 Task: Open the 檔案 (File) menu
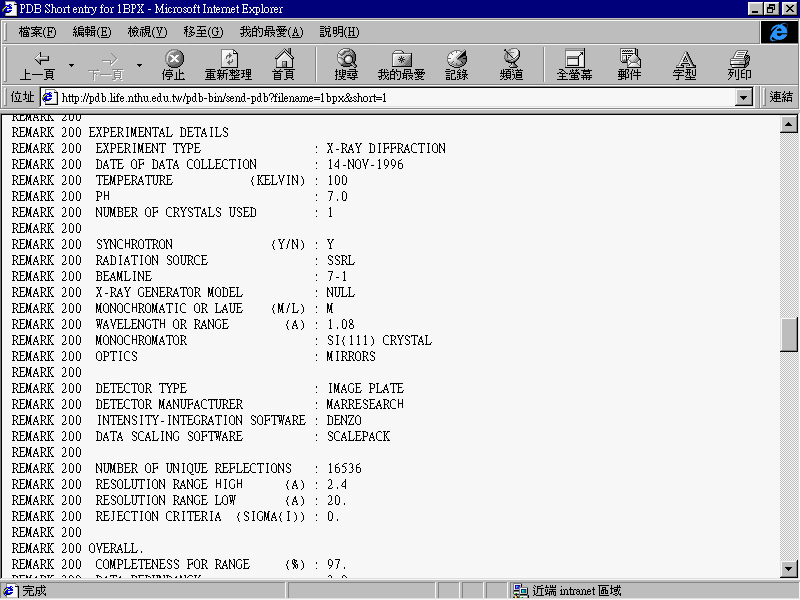click(x=37, y=32)
